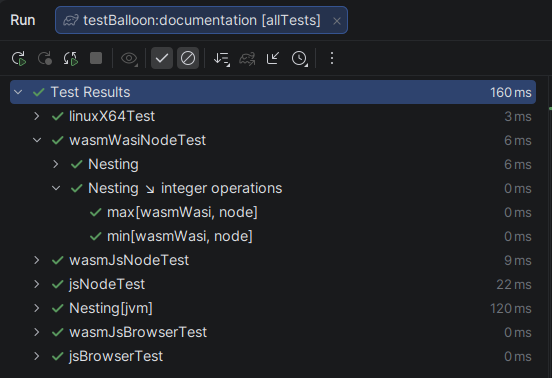Expand the wasmJsBrowserTest node

(37, 332)
